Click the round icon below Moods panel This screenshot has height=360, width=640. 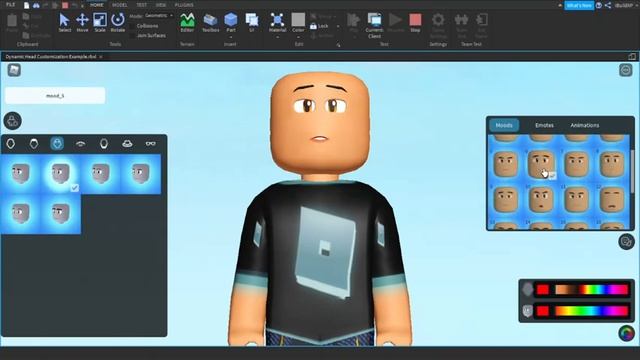[626, 242]
